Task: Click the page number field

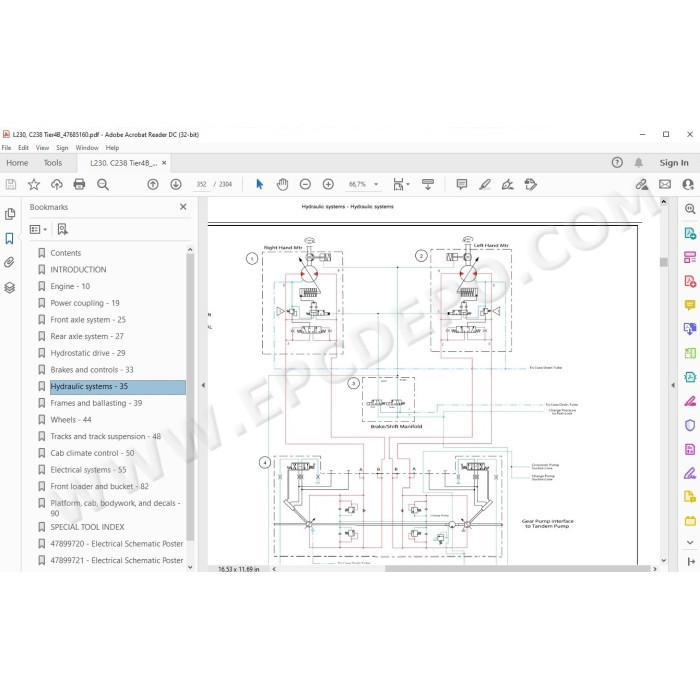Action: point(201,184)
